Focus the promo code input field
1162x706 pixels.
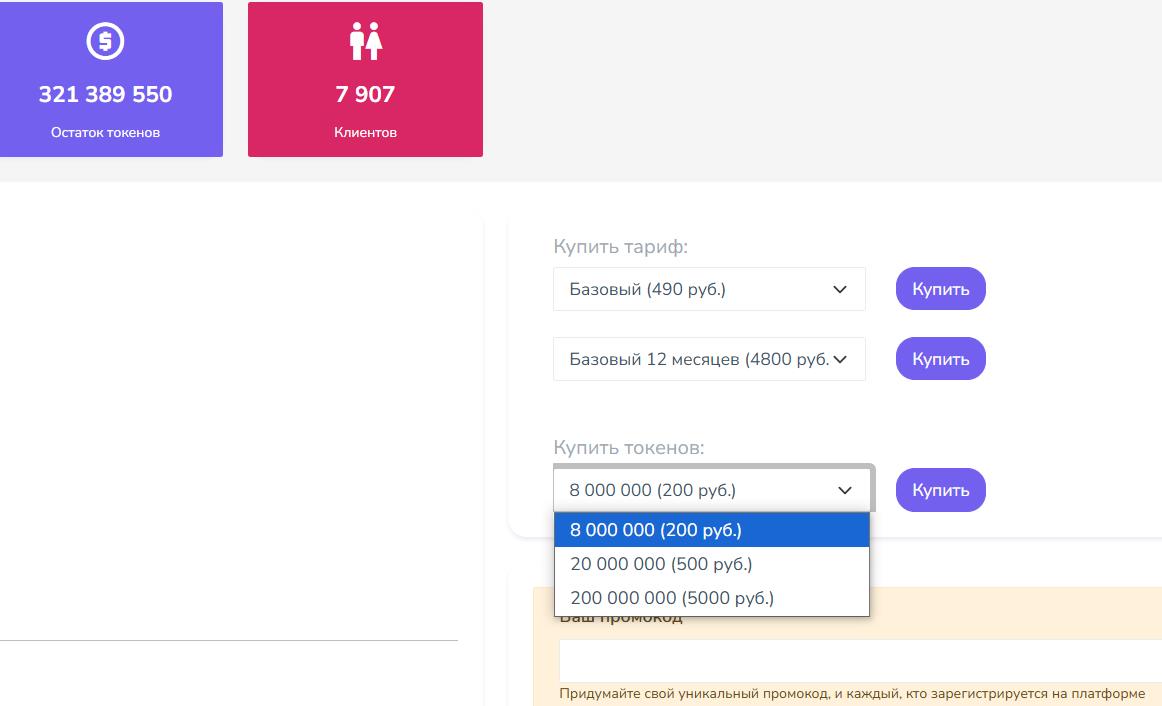point(860,660)
